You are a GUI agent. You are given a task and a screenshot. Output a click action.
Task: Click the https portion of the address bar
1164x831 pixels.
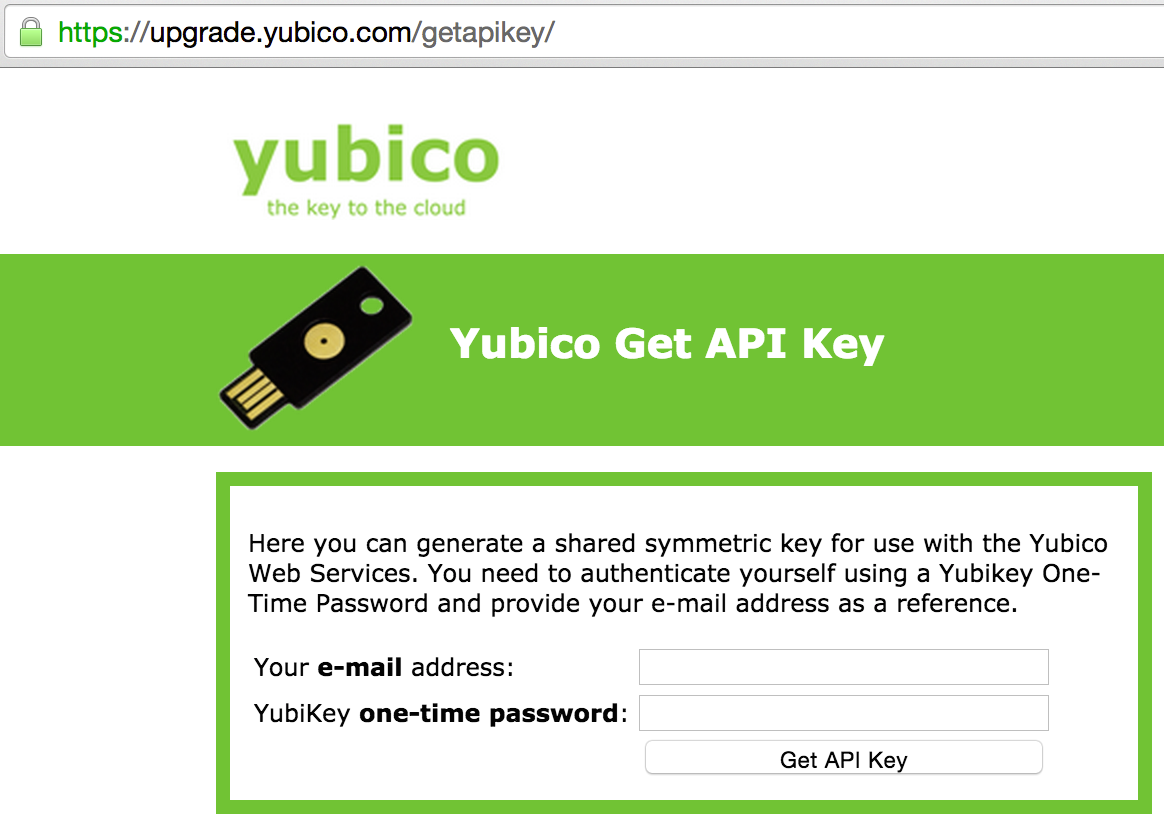coord(92,31)
